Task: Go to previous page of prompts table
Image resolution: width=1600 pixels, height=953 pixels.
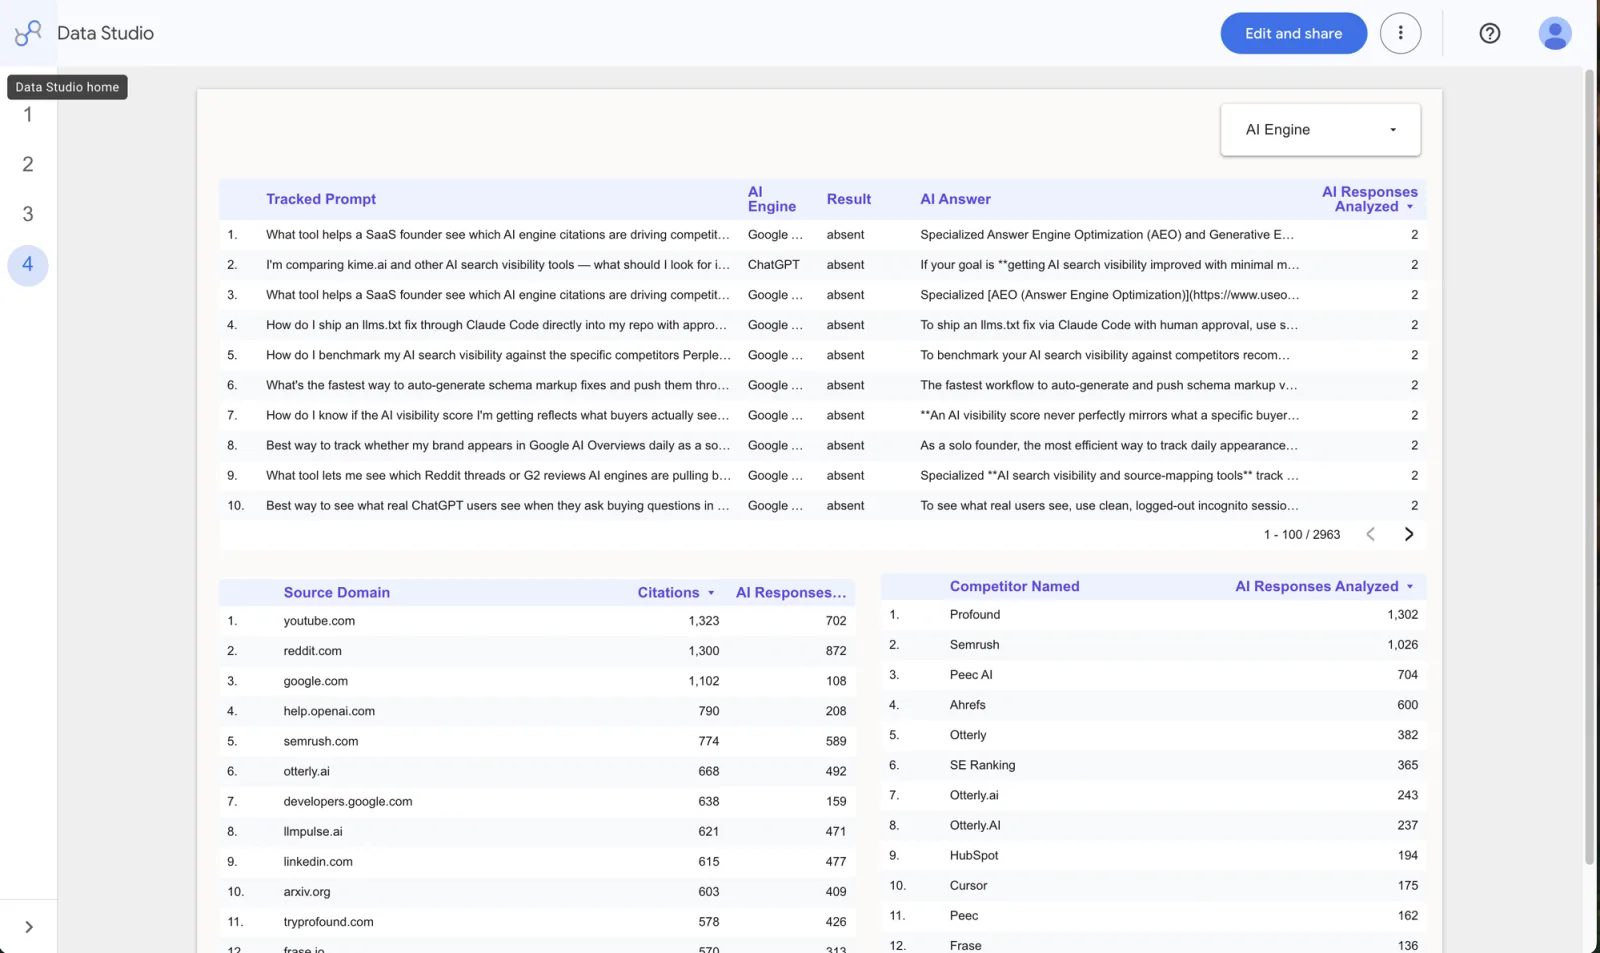Action: tap(1370, 534)
